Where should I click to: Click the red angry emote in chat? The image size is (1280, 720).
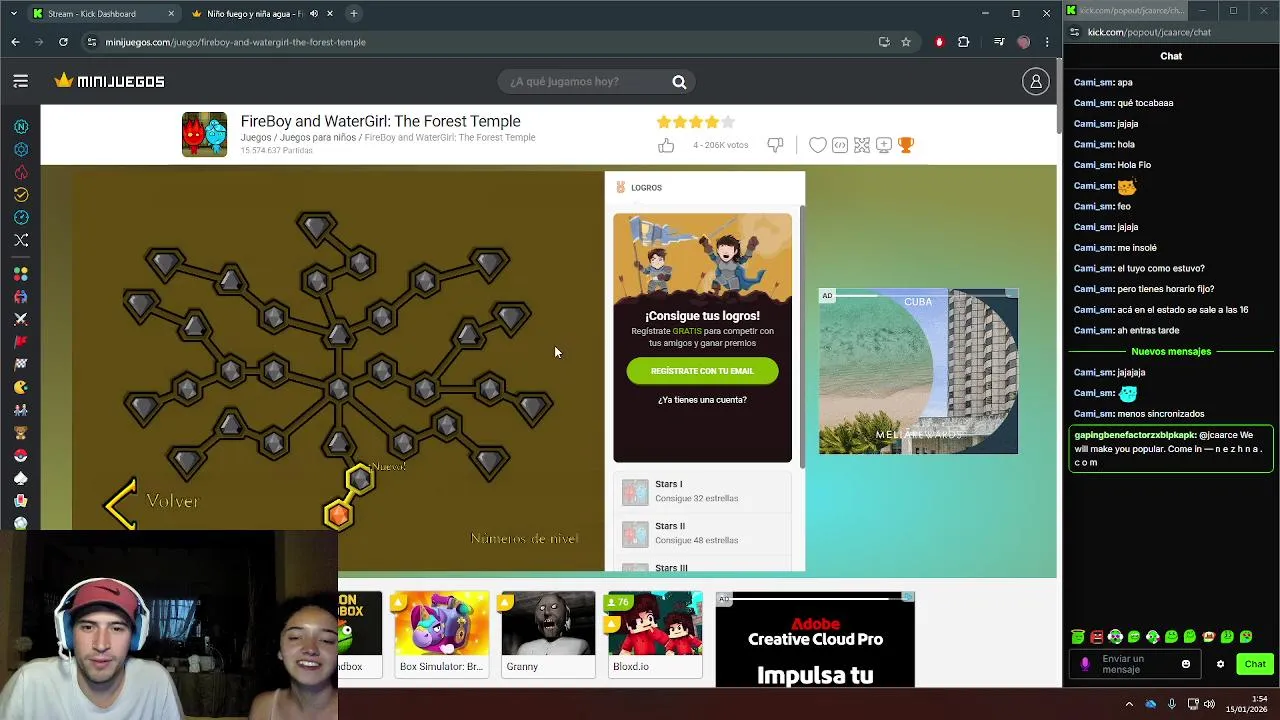(x=1097, y=637)
